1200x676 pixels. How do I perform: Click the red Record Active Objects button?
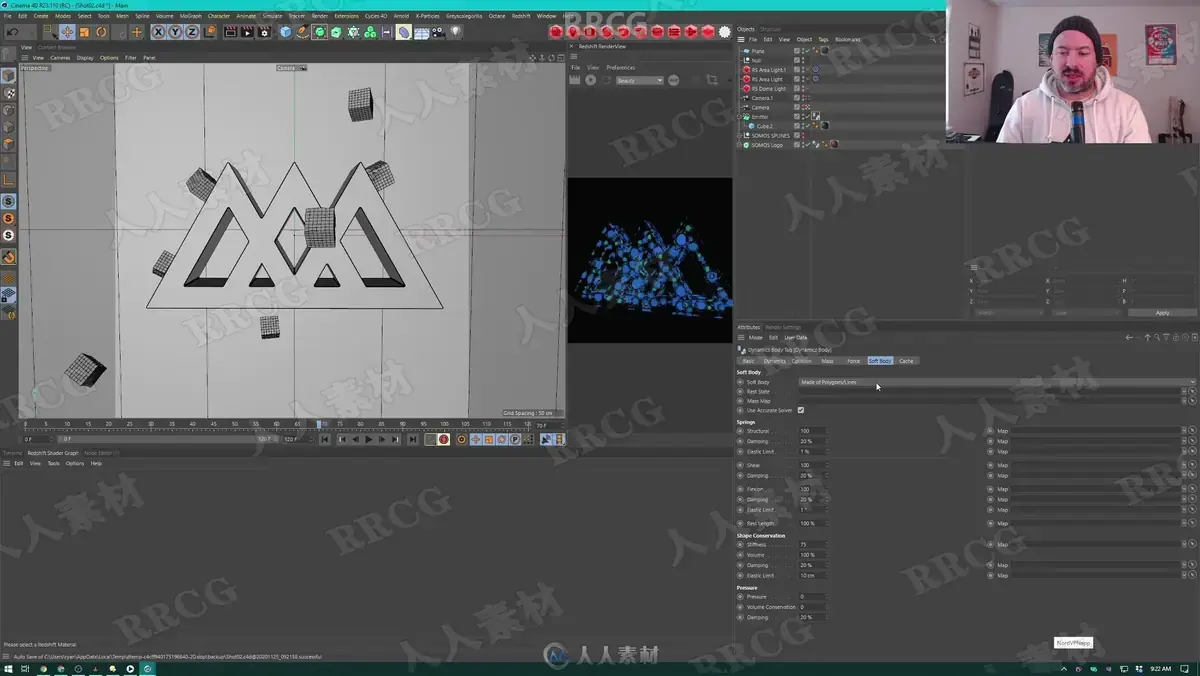point(444,439)
